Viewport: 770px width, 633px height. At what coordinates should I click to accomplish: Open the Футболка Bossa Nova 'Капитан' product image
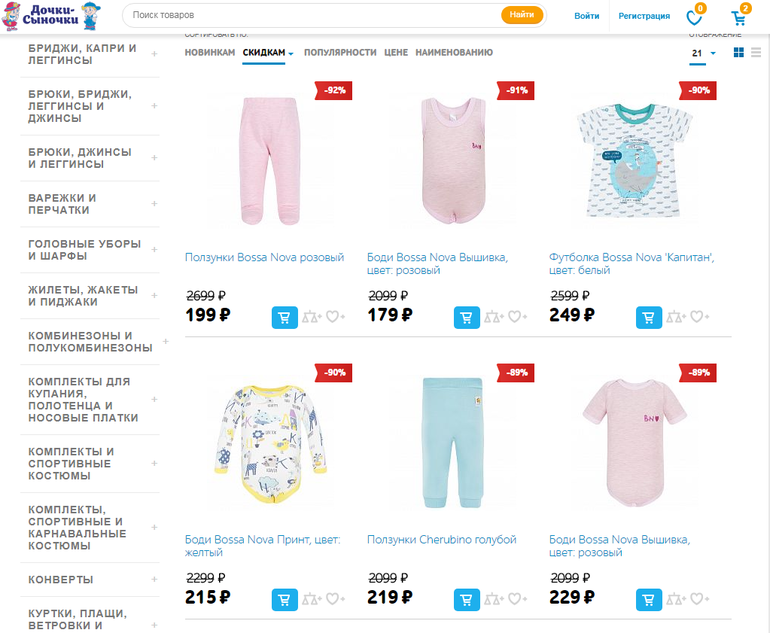tap(634, 160)
